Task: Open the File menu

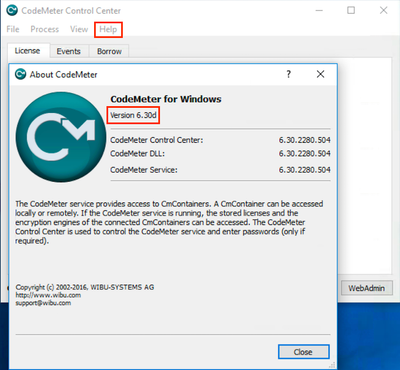Action: (13, 29)
